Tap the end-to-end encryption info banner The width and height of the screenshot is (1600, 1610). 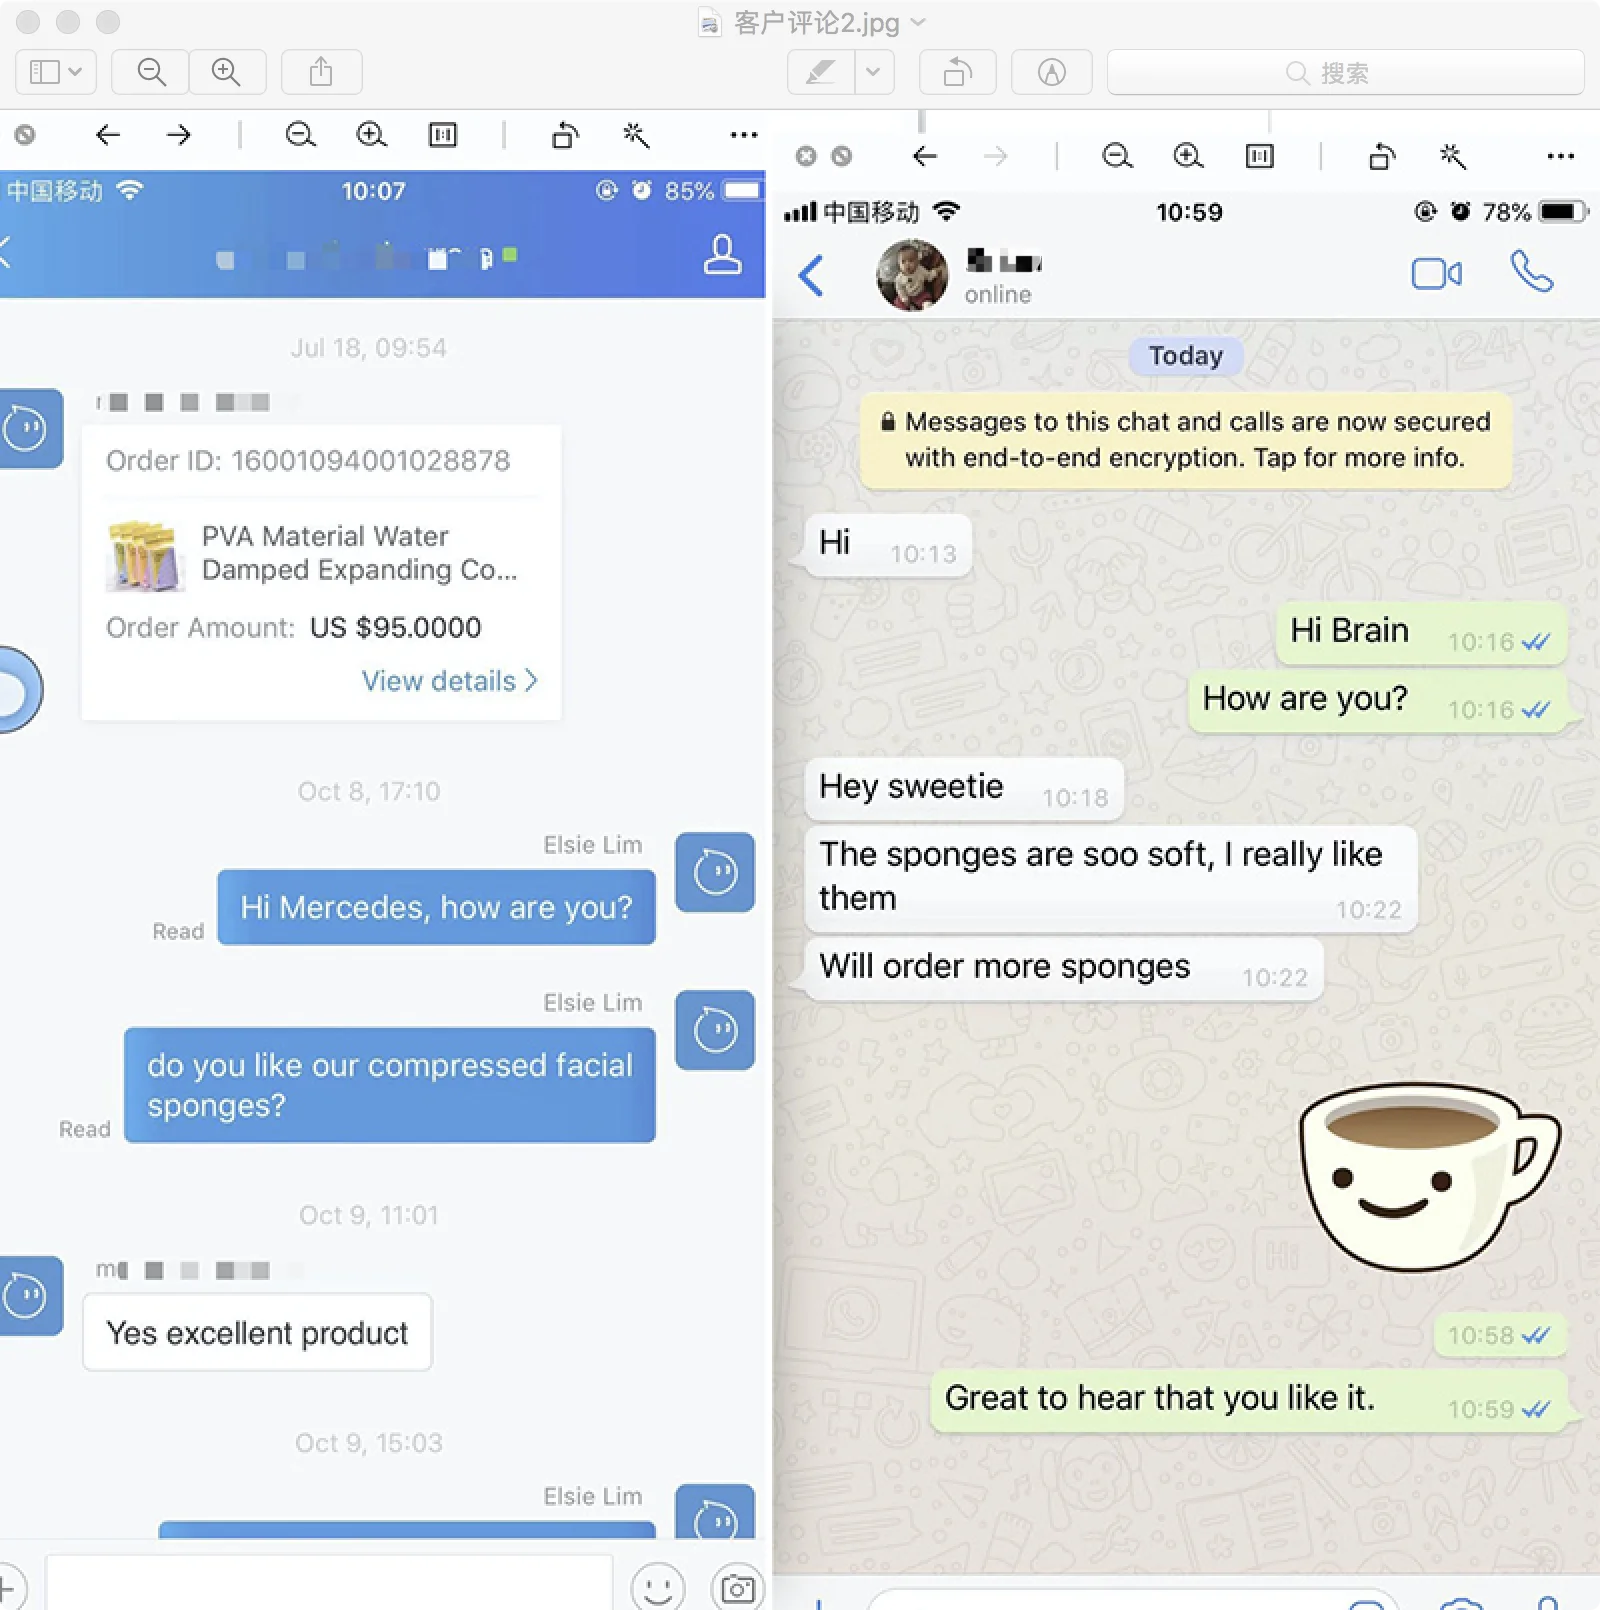click(x=1185, y=440)
